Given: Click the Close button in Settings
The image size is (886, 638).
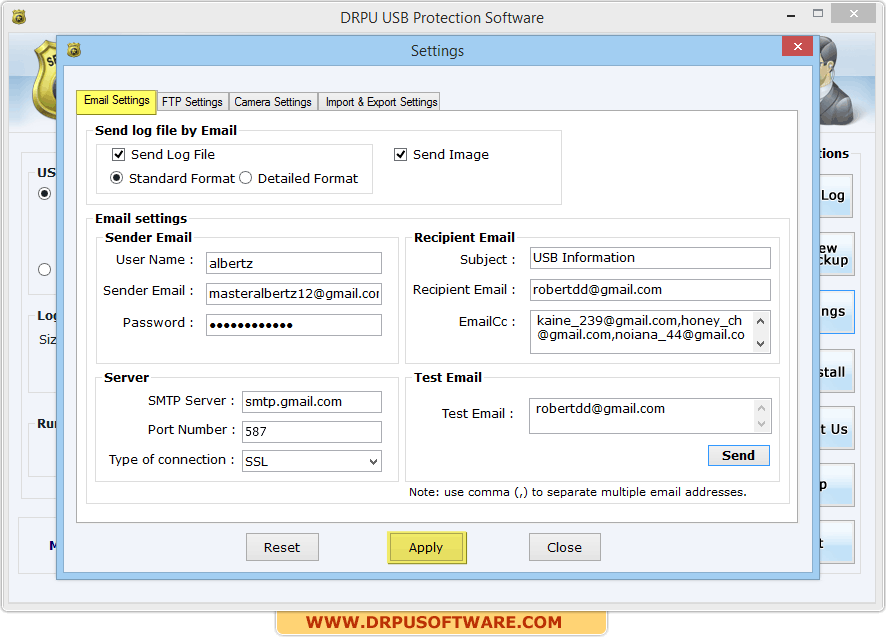Looking at the screenshot, I should coord(564,547).
